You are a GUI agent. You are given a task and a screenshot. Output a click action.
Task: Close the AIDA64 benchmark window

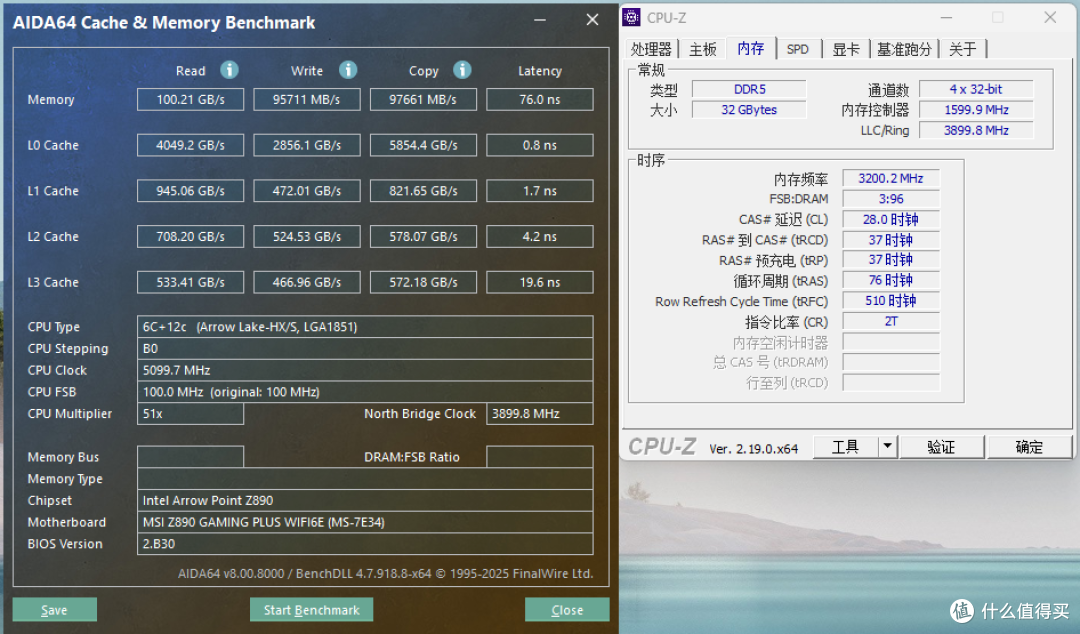coord(592,20)
